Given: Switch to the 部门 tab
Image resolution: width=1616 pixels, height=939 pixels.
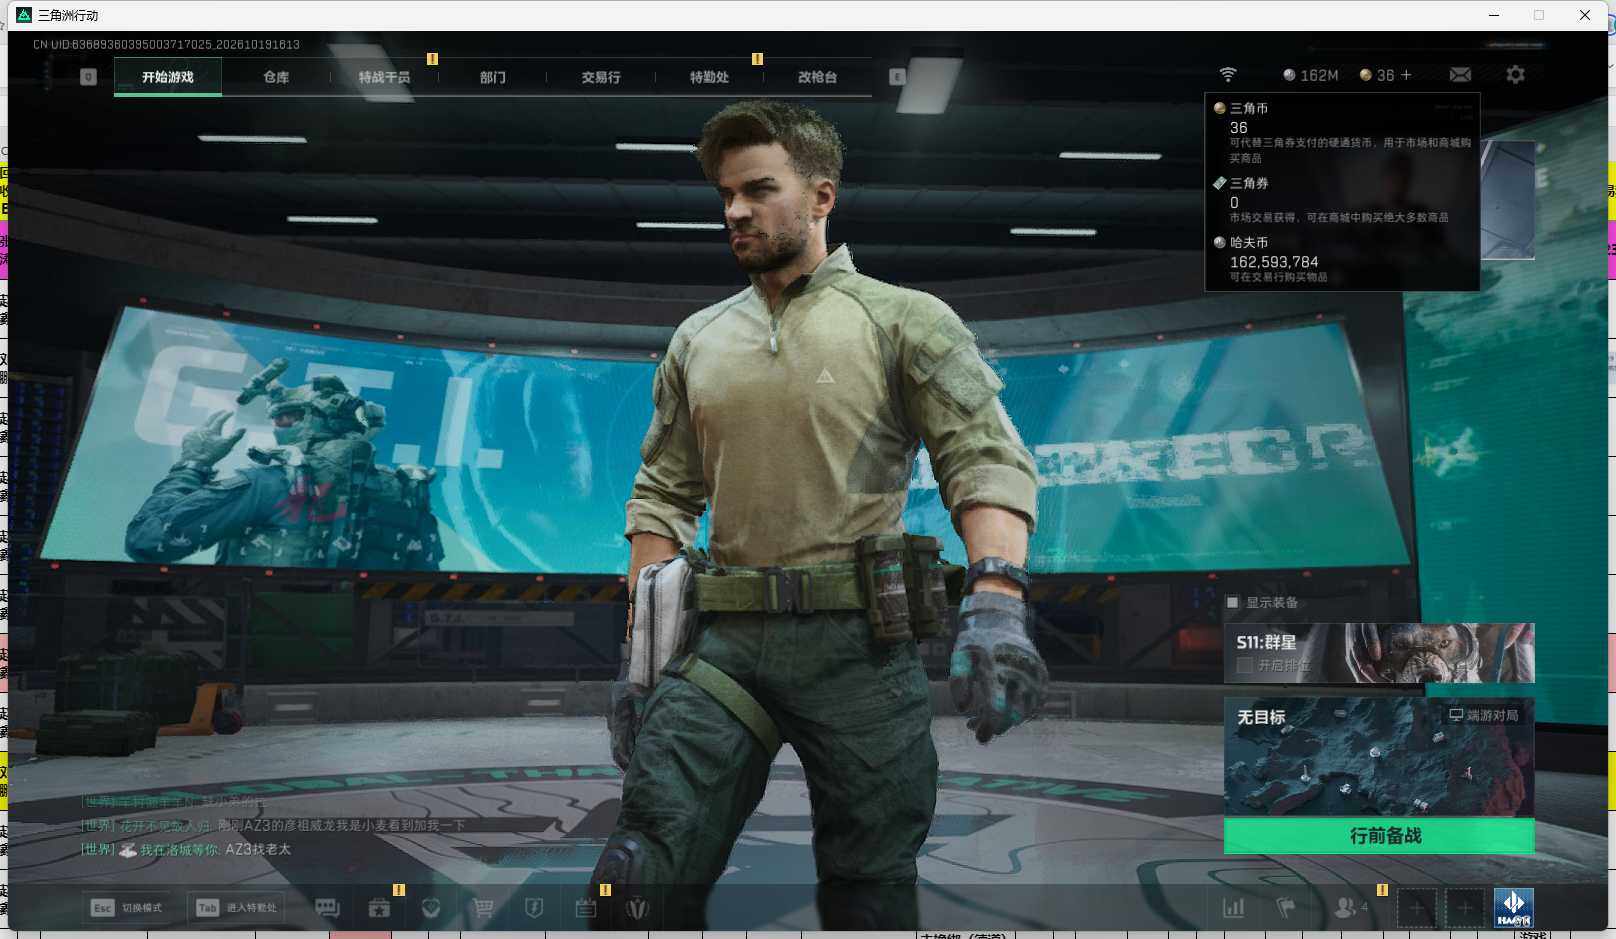Looking at the screenshot, I should coord(492,77).
